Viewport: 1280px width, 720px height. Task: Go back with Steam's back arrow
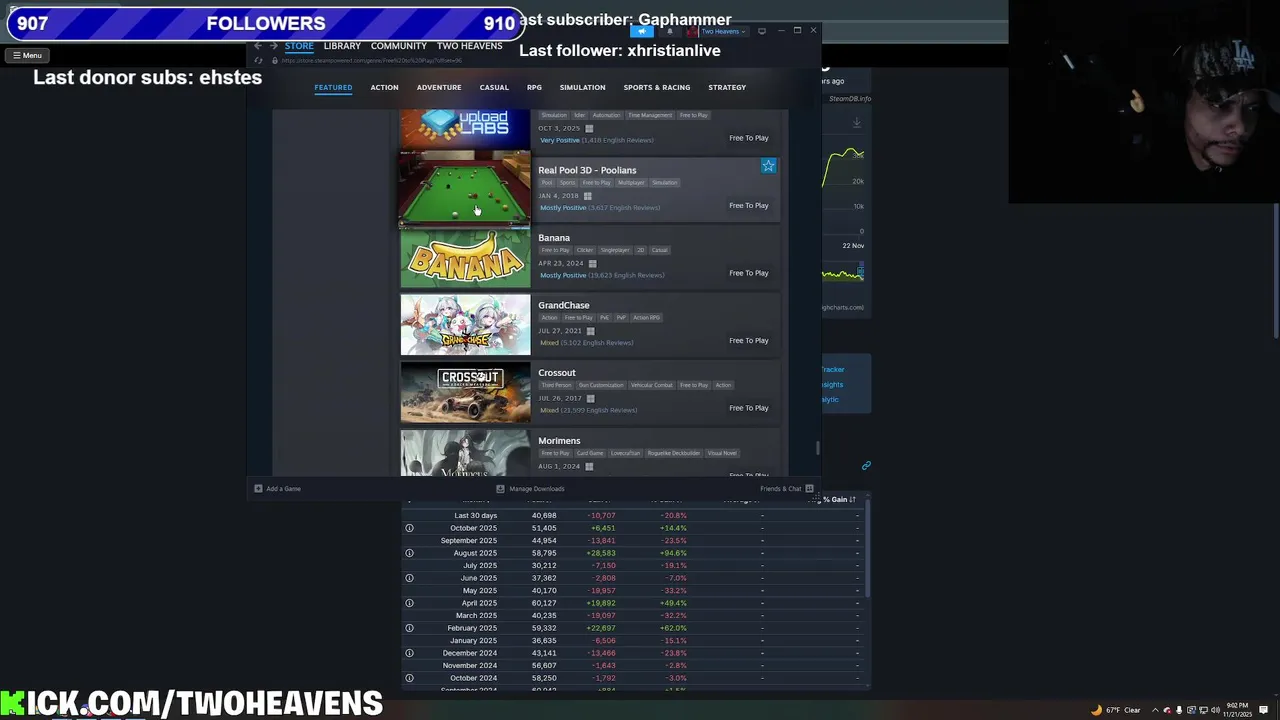pos(258,46)
